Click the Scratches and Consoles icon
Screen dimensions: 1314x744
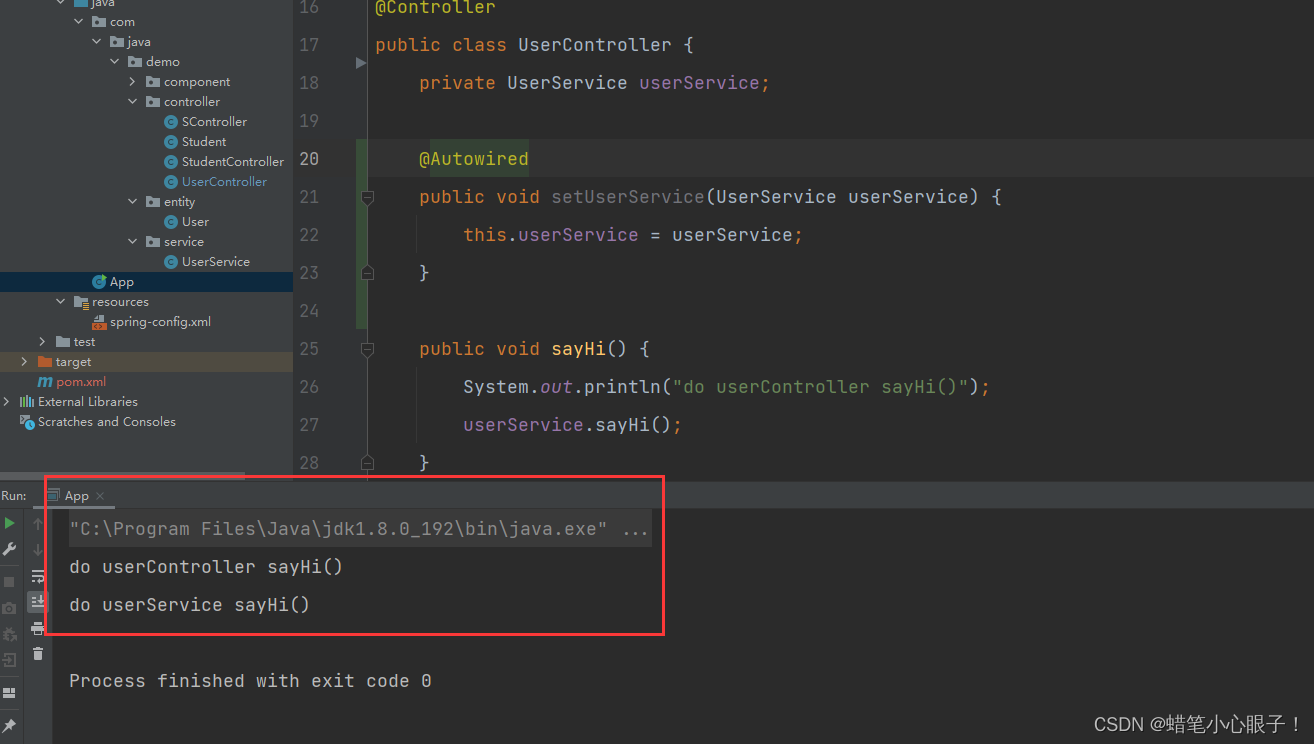[27, 422]
